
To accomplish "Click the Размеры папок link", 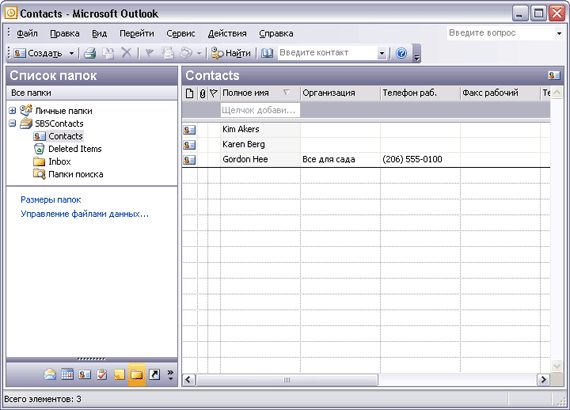I will tap(51, 200).
